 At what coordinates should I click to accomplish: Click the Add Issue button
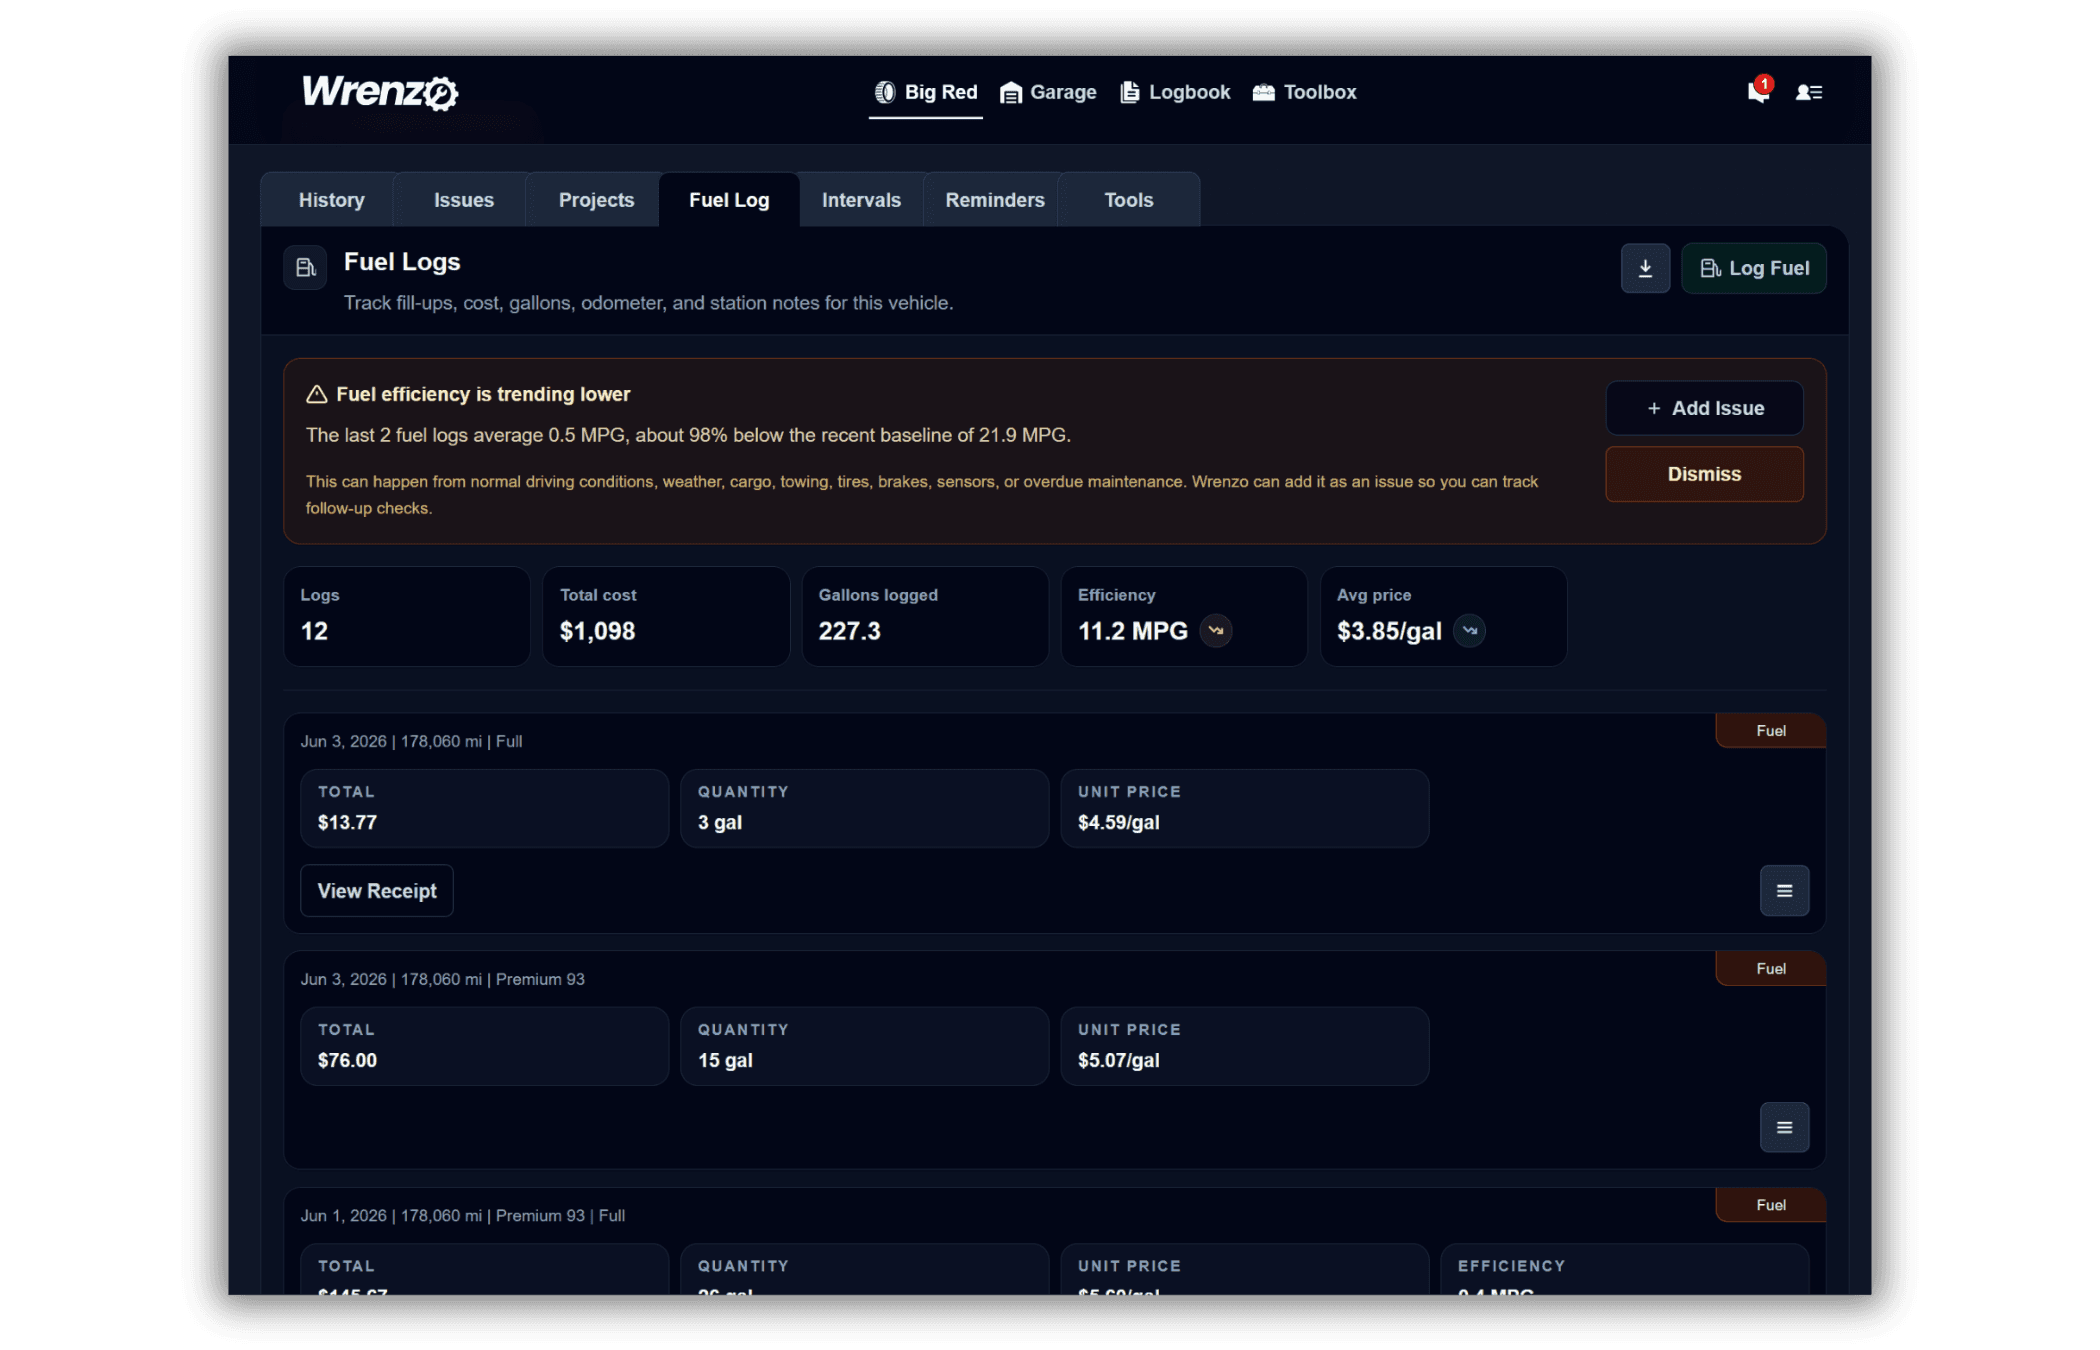(x=1705, y=408)
